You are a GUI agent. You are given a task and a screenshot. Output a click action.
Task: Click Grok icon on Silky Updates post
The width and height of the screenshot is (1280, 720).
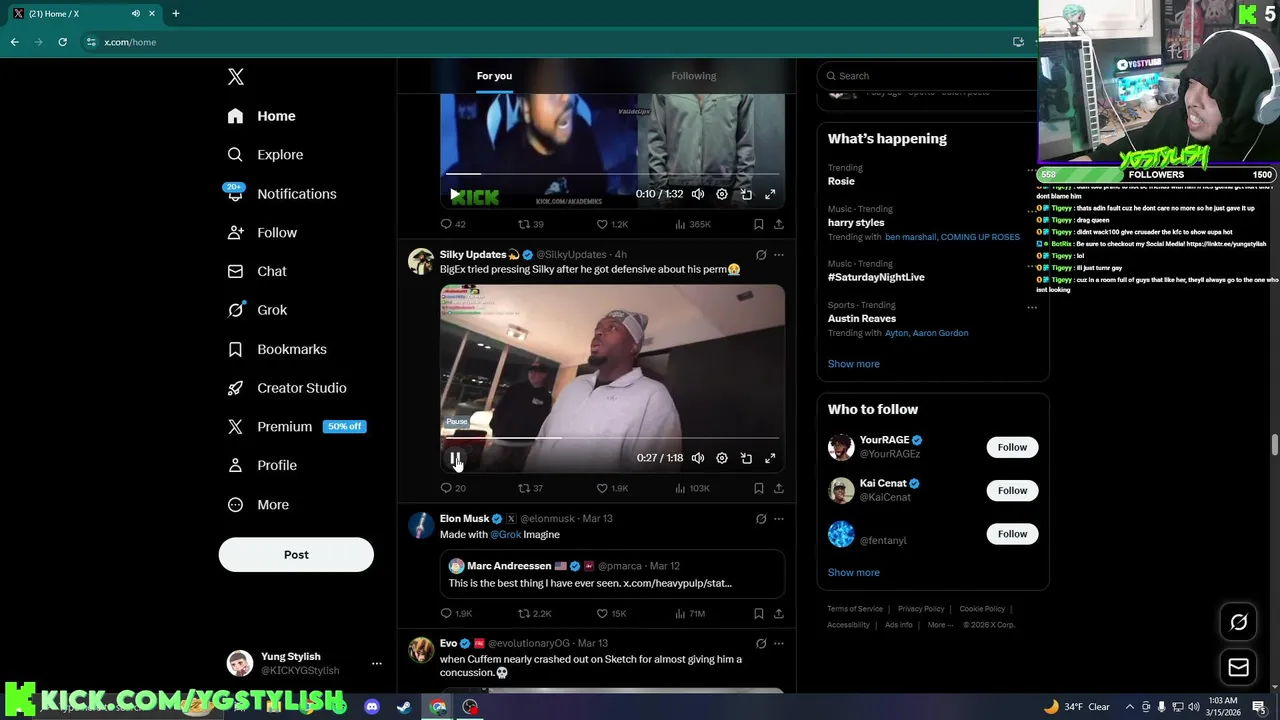[761, 255]
